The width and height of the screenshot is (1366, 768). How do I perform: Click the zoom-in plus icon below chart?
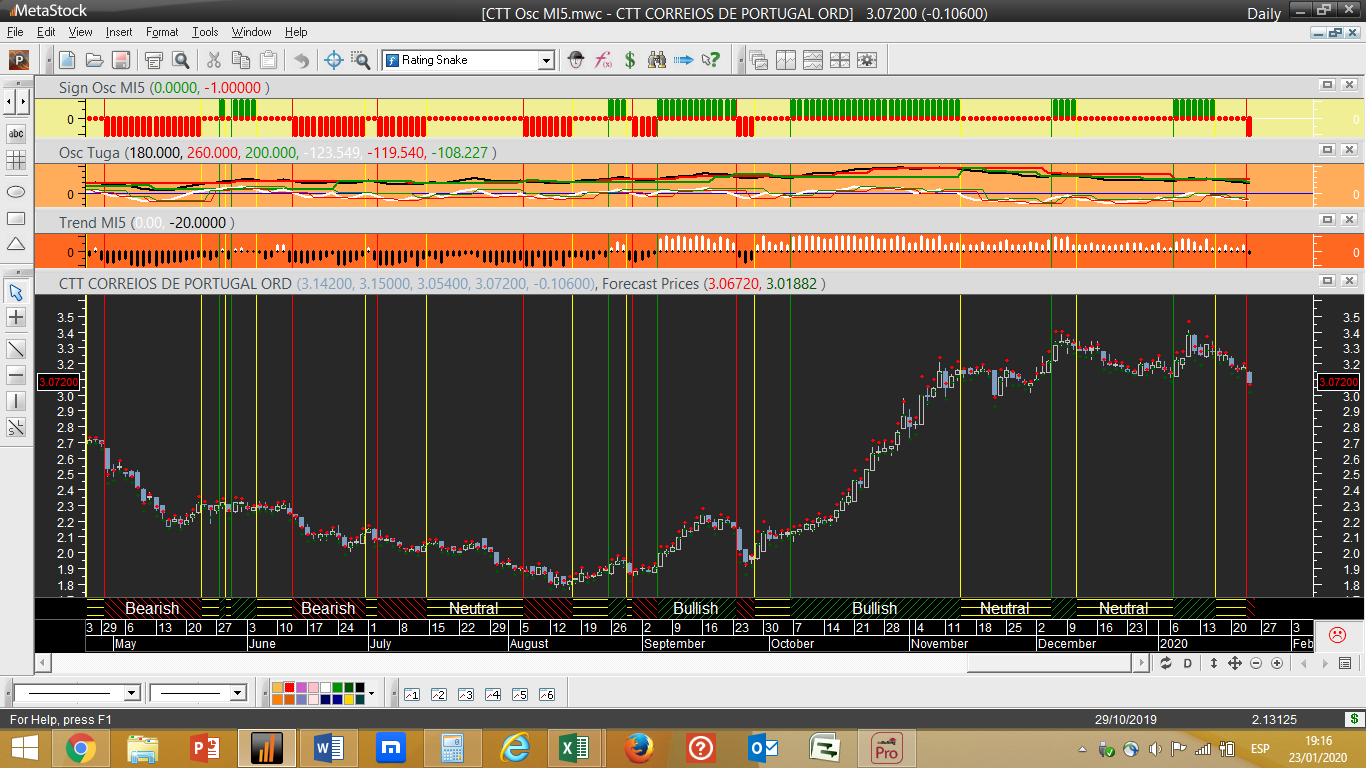(x=1277, y=663)
